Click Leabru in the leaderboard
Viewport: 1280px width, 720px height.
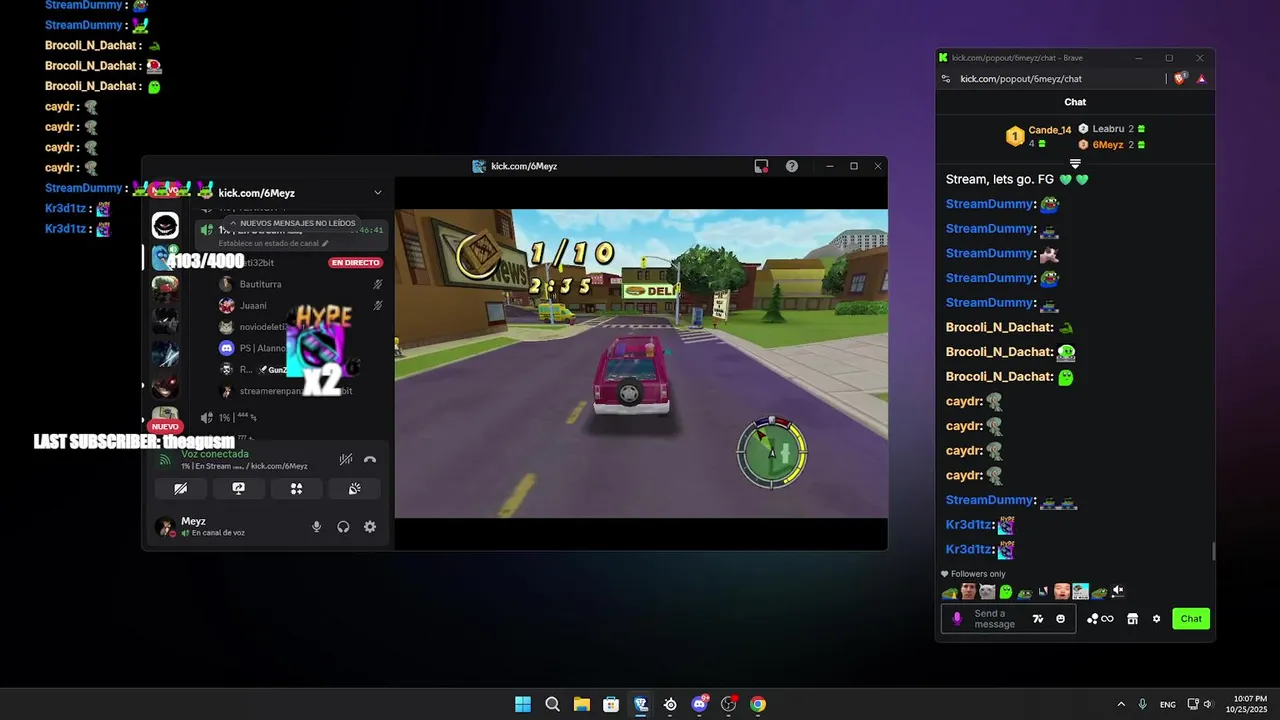[1108, 129]
